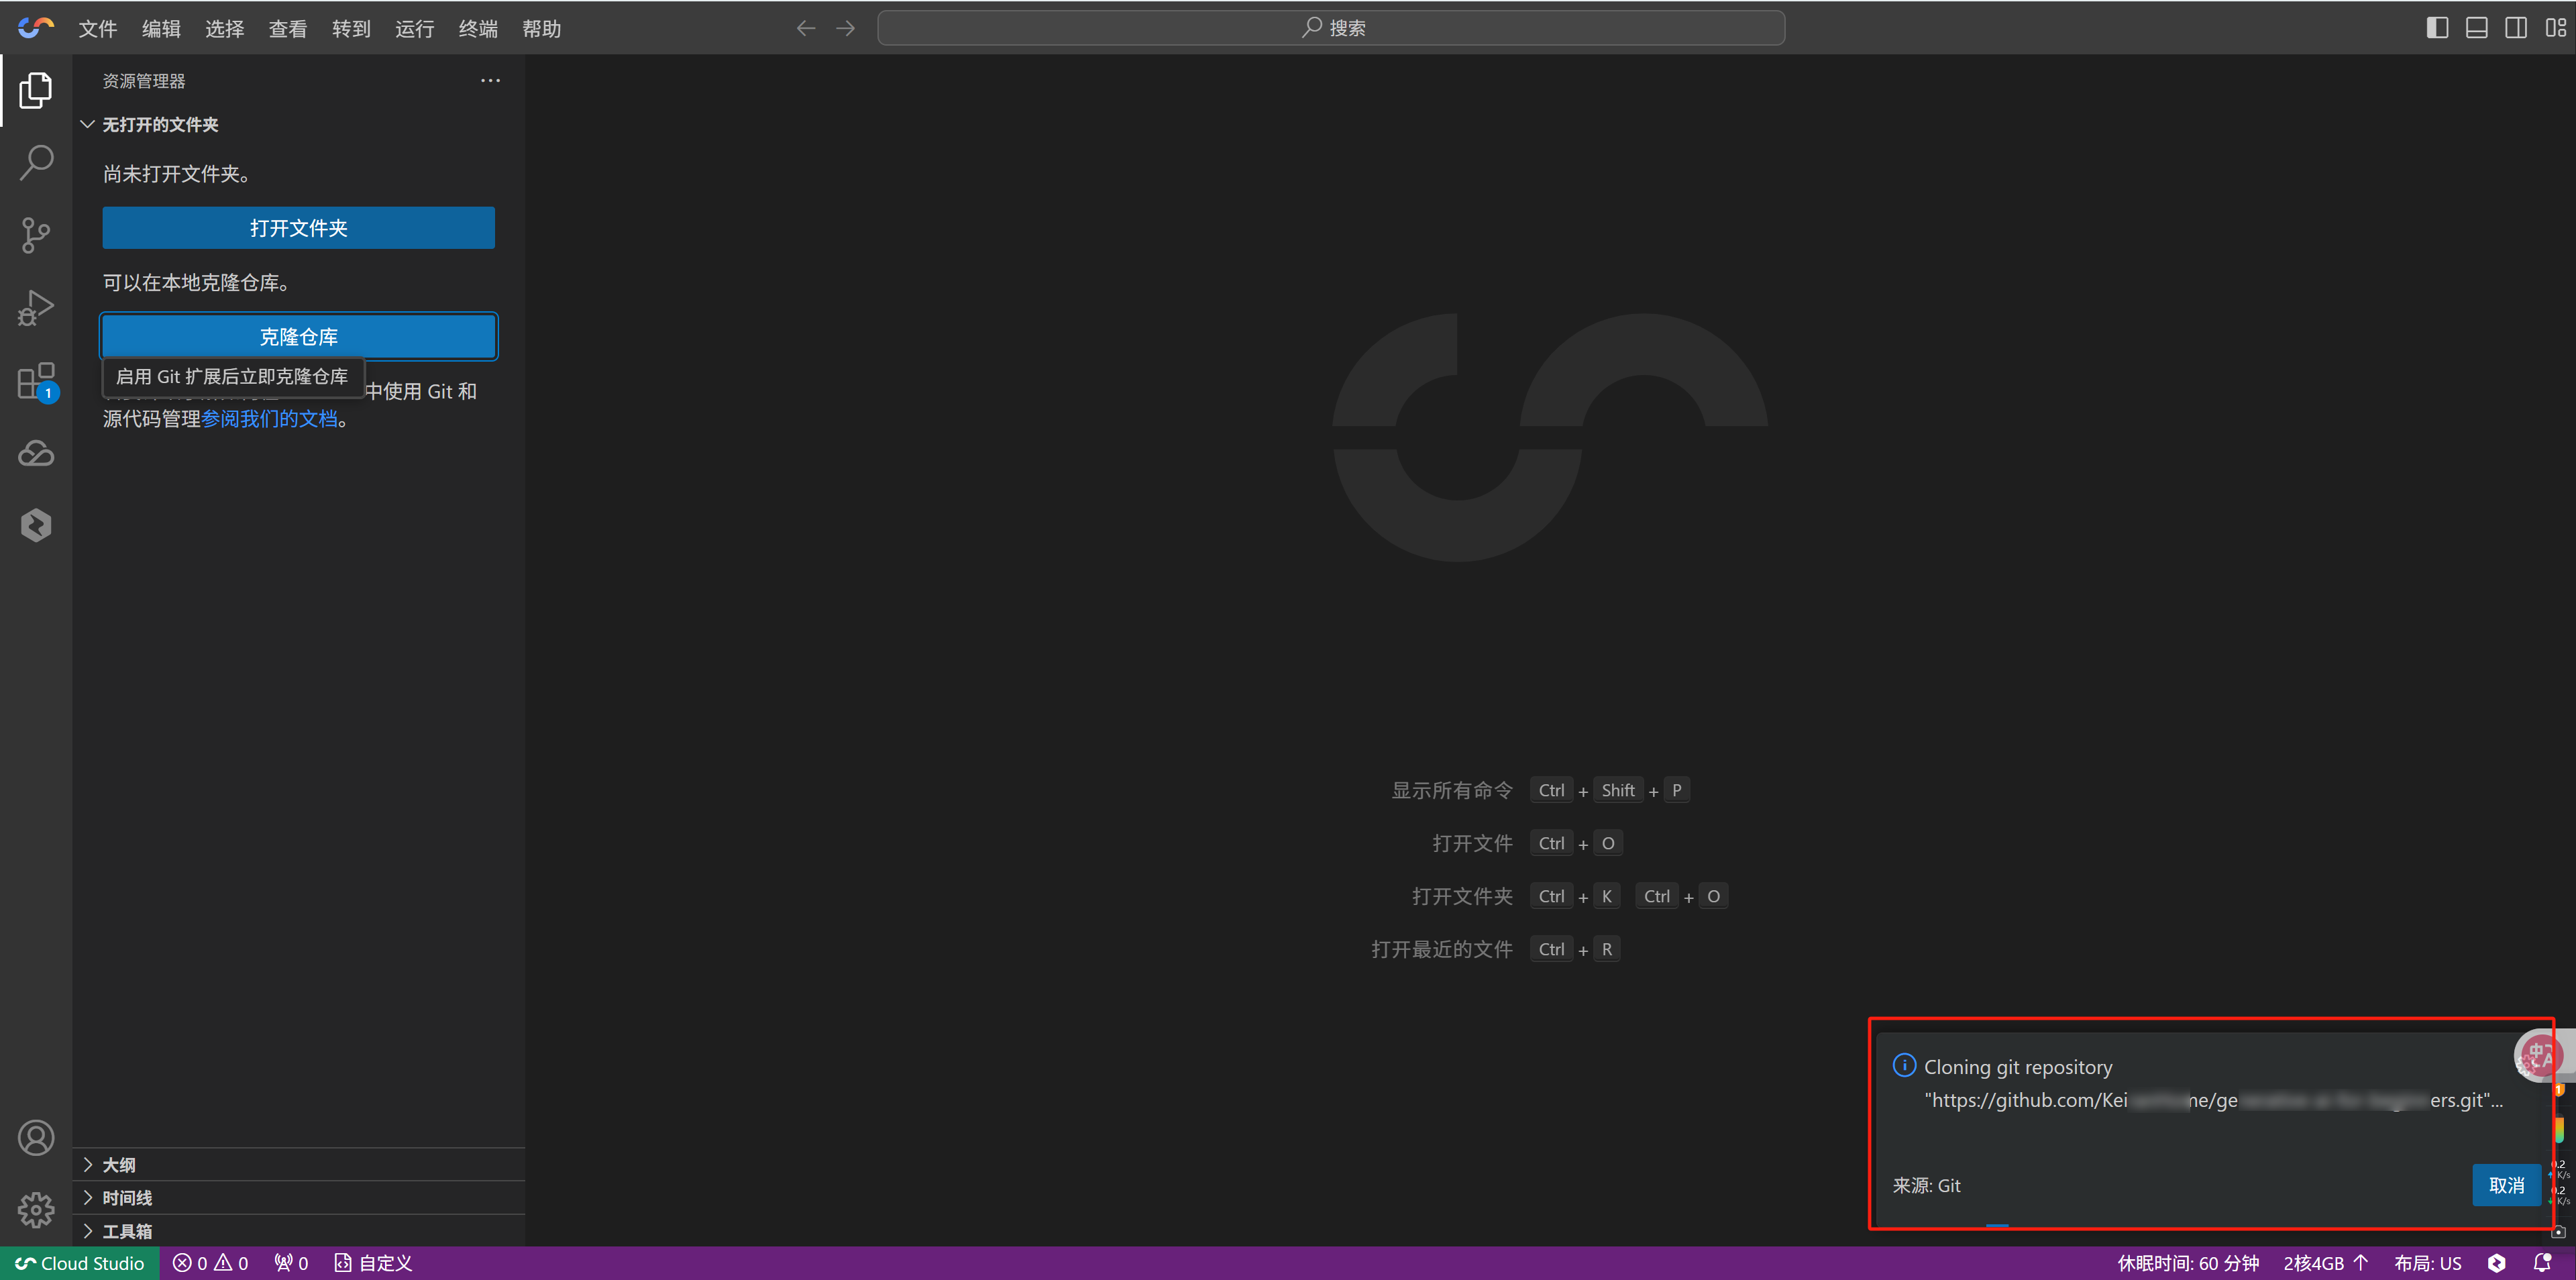The width and height of the screenshot is (2576, 1280).
Task: Open the Search view in activity bar
Action: [36, 162]
